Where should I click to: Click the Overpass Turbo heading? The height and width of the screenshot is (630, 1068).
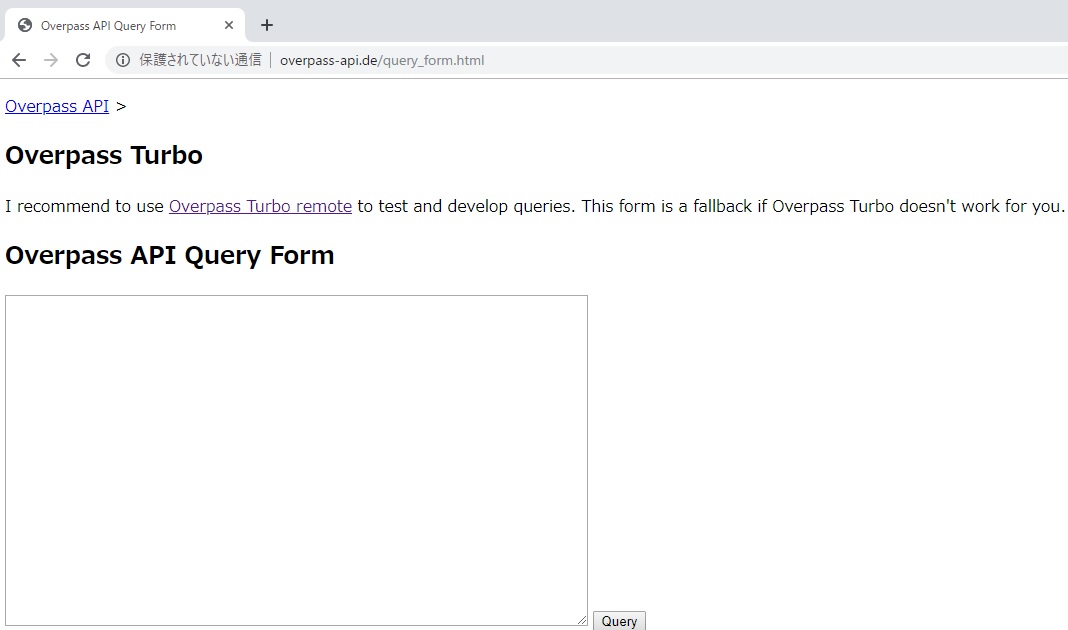pyautogui.click(x=104, y=155)
